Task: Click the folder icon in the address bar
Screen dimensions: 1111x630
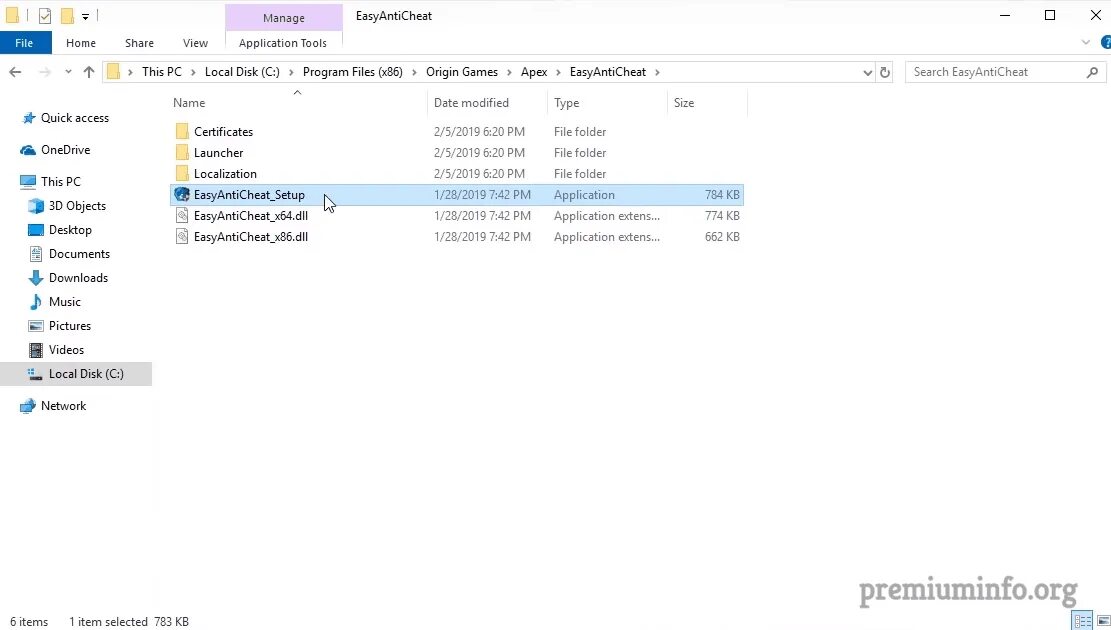Action: (113, 72)
